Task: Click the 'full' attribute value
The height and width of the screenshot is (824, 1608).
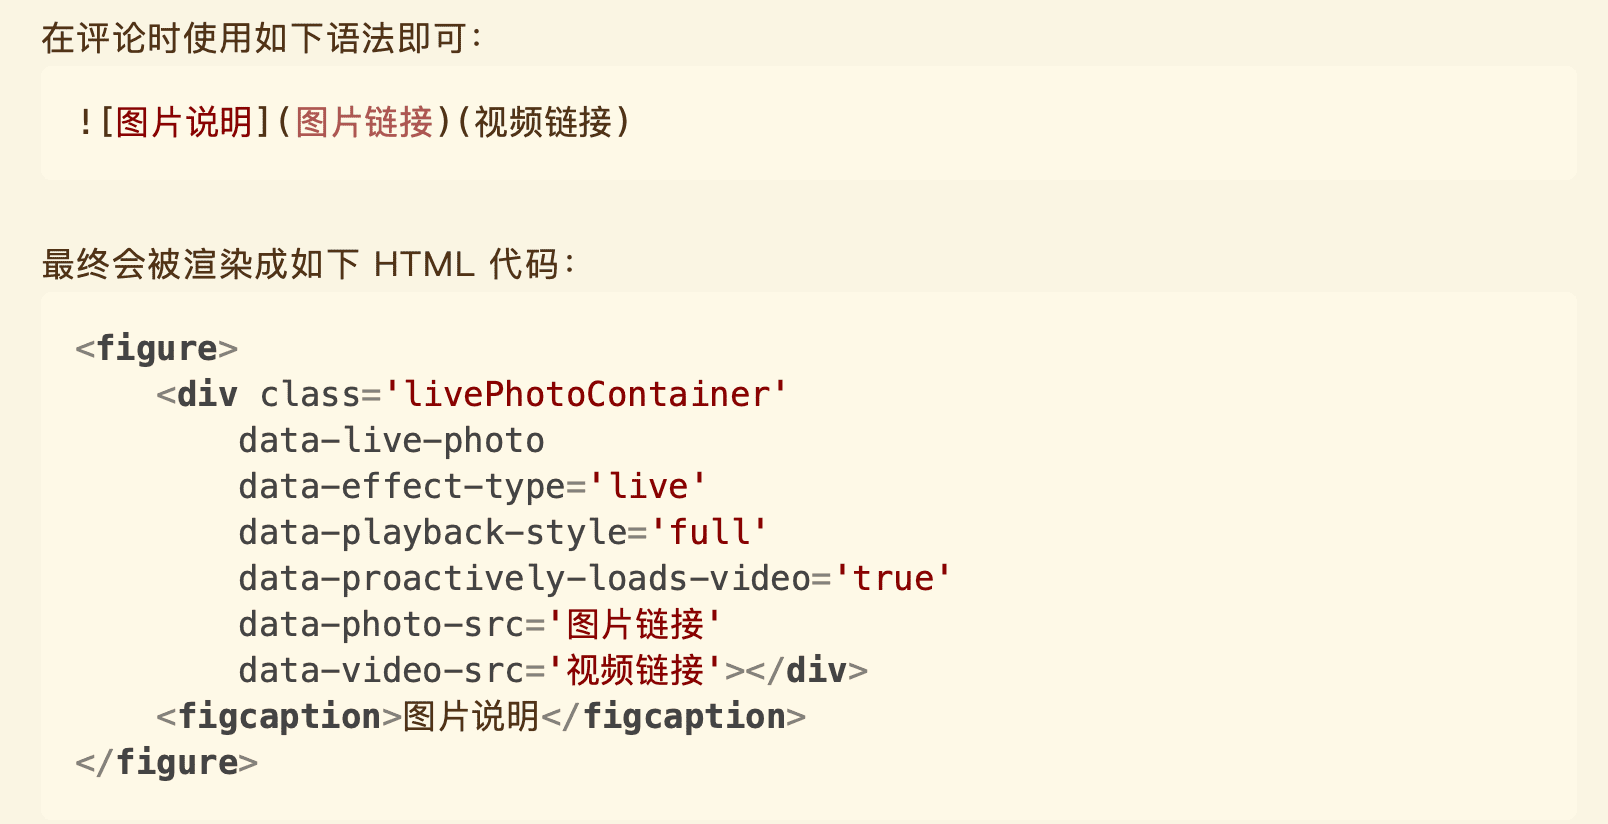Action: coord(709,532)
